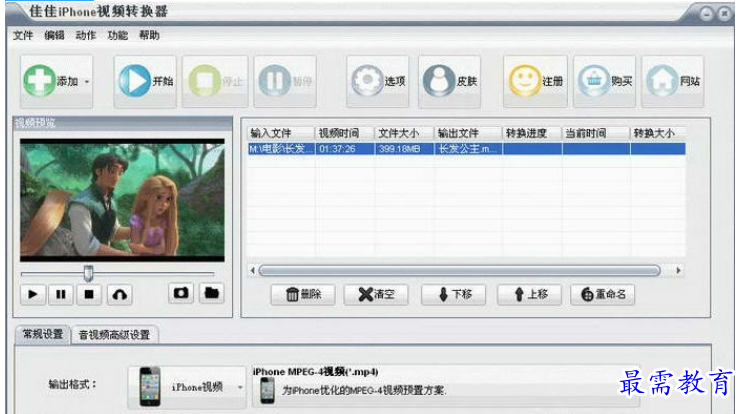Stop the preview playback
741x414 pixels.
(89, 294)
